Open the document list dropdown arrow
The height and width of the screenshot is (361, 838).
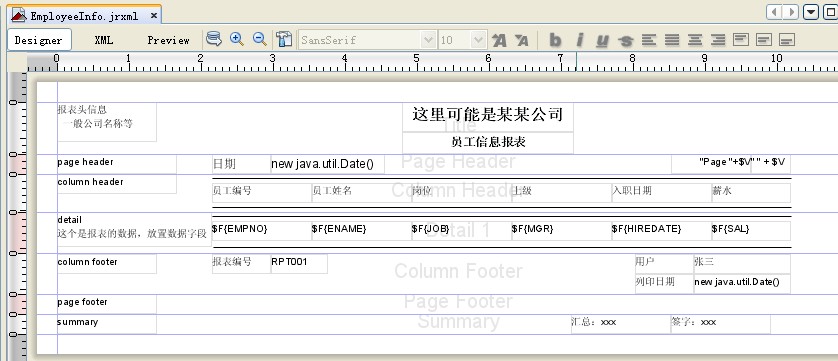pos(811,12)
